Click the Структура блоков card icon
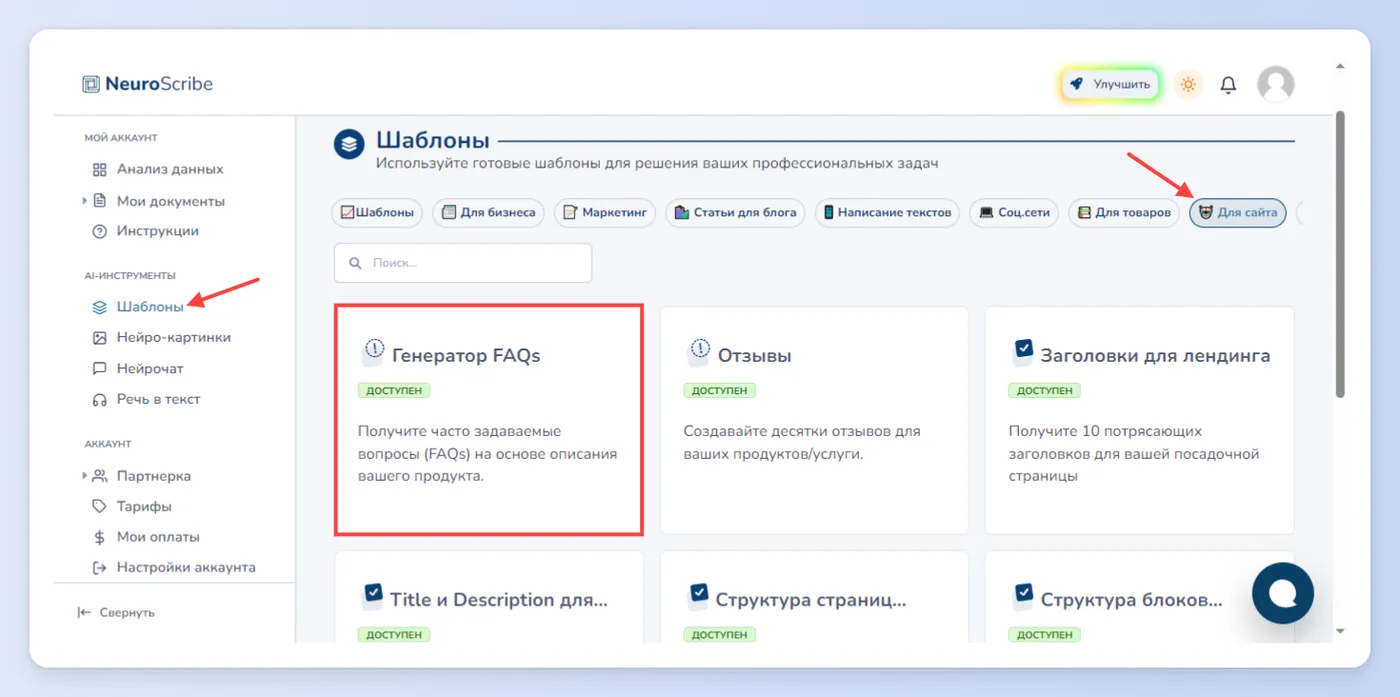This screenshot has width=1400, height=697. coord(1022,596)
